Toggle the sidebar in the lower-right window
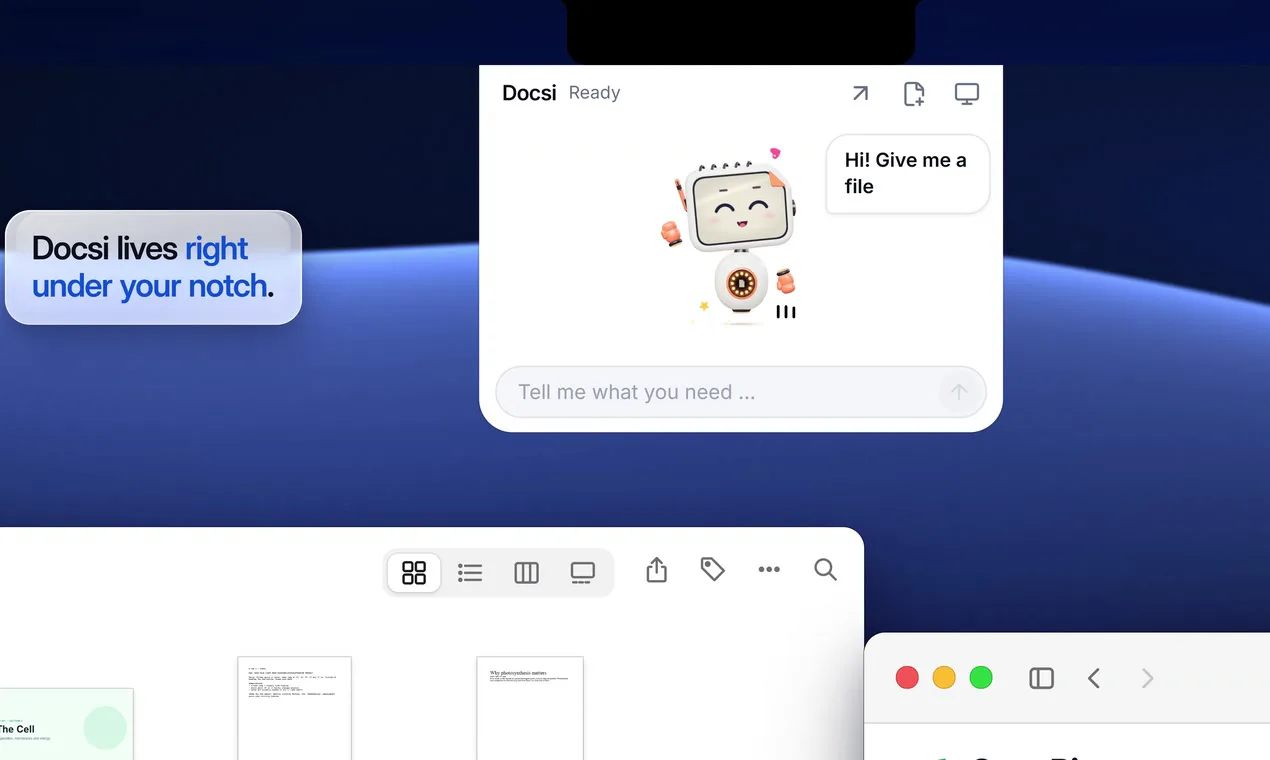 click(x=1041, y=679)
